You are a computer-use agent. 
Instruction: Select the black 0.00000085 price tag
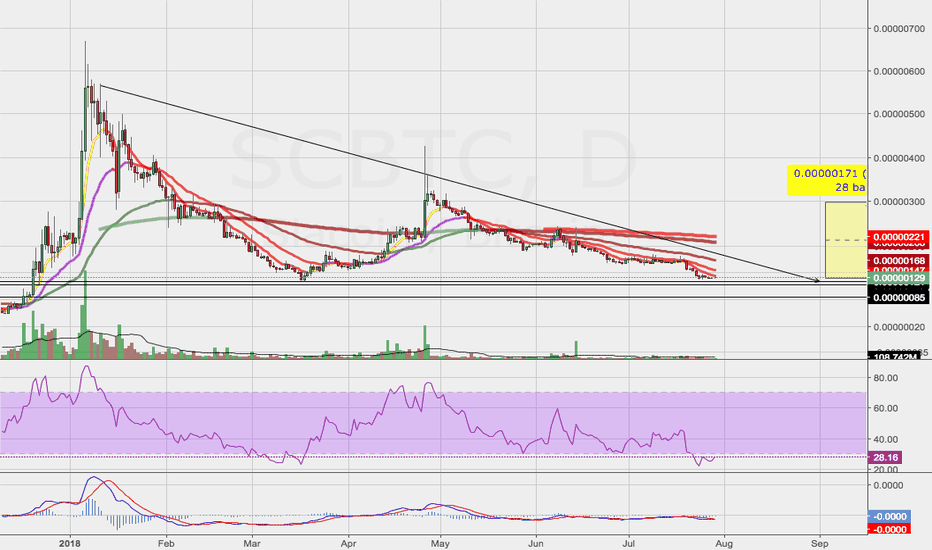[898, 297]
